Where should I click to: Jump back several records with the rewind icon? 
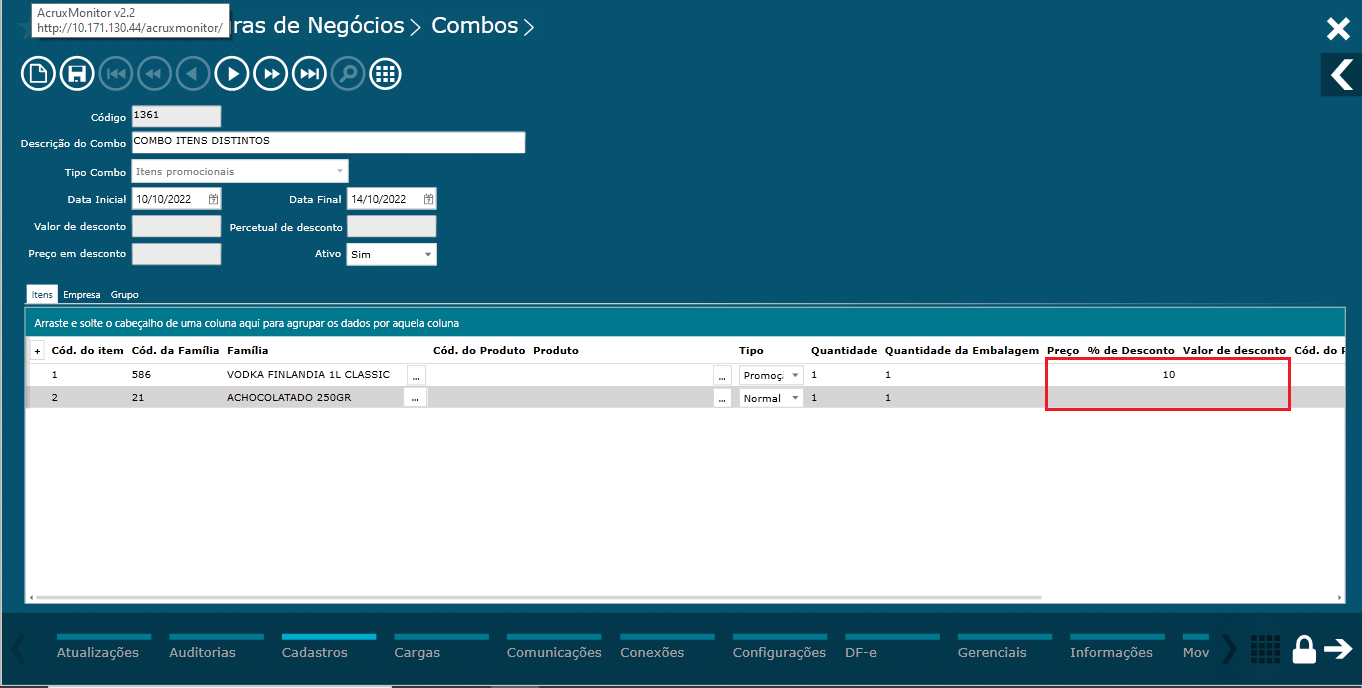click(155, 73)
